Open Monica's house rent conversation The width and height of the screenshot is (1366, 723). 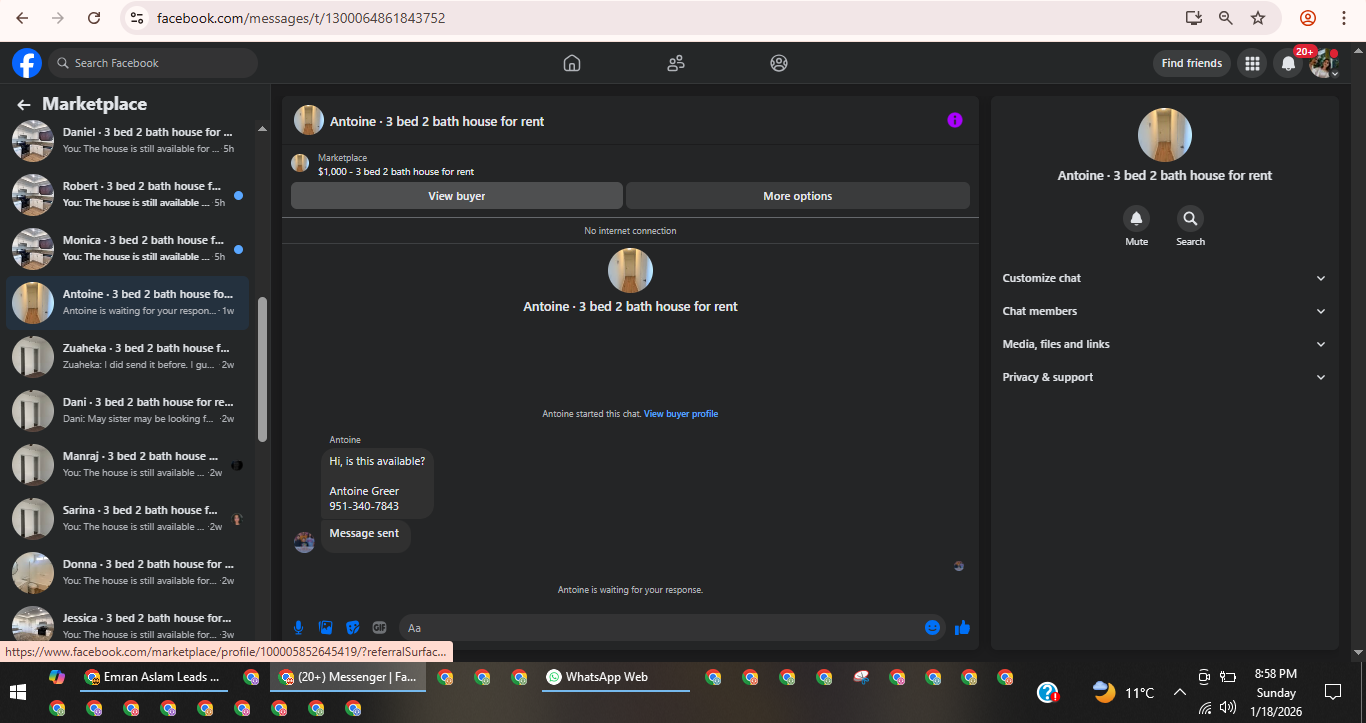128,248
